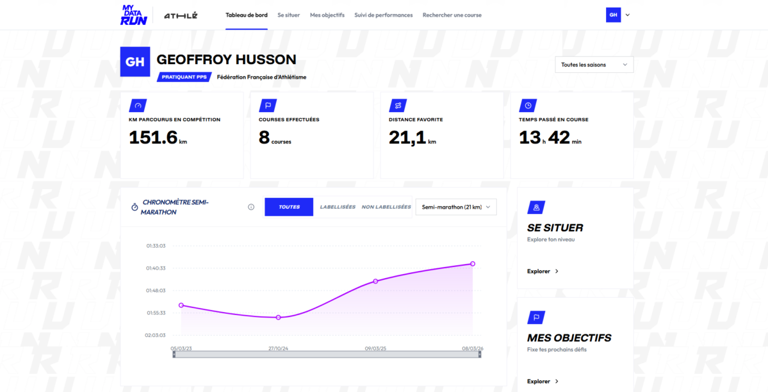Open the My Data Run logo
The image size is (768, 392).
pos(134,15)
